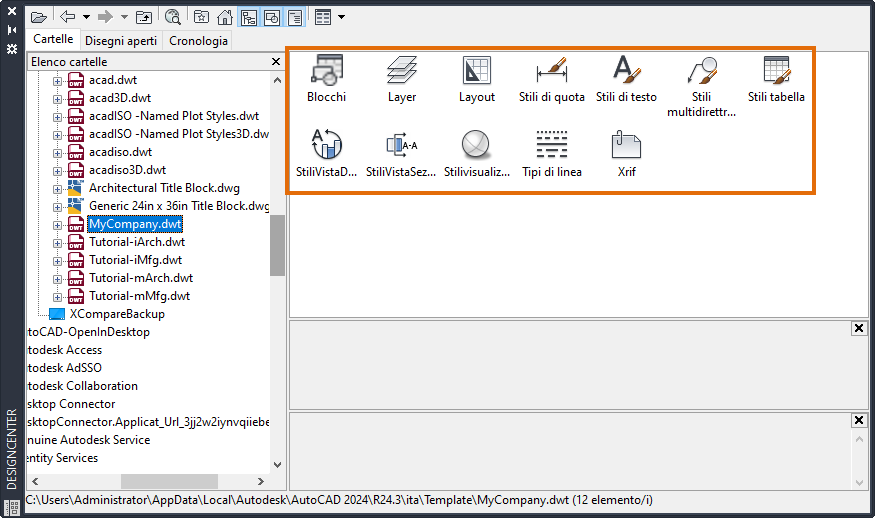Click the horizontal scroll-right arrow
The image size is (875, 518).
pos(261,481)
